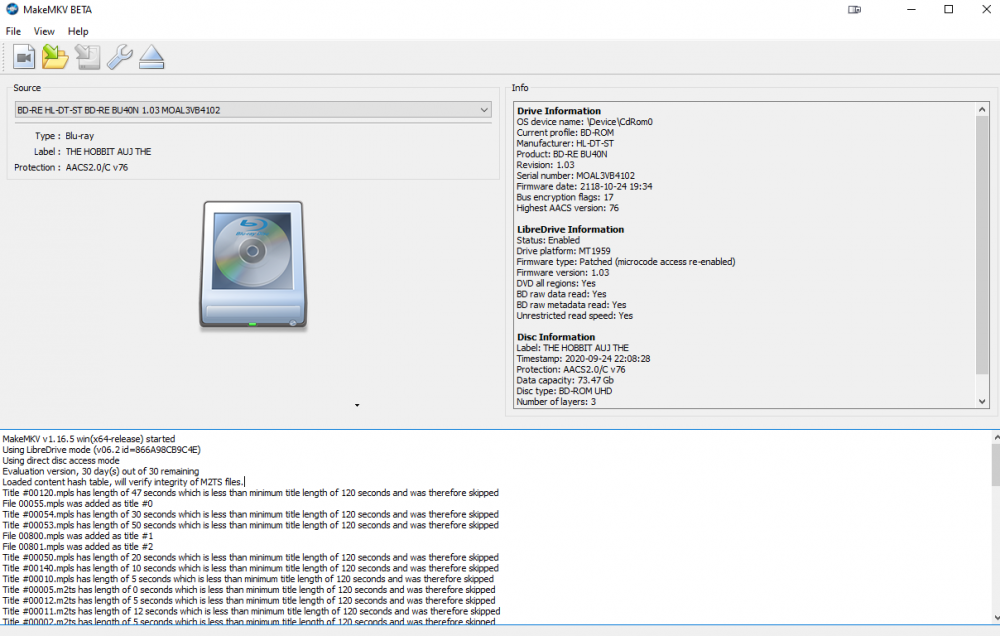1000x636 pixels.
Task: Open the View menu
Action: coord(44,31)
